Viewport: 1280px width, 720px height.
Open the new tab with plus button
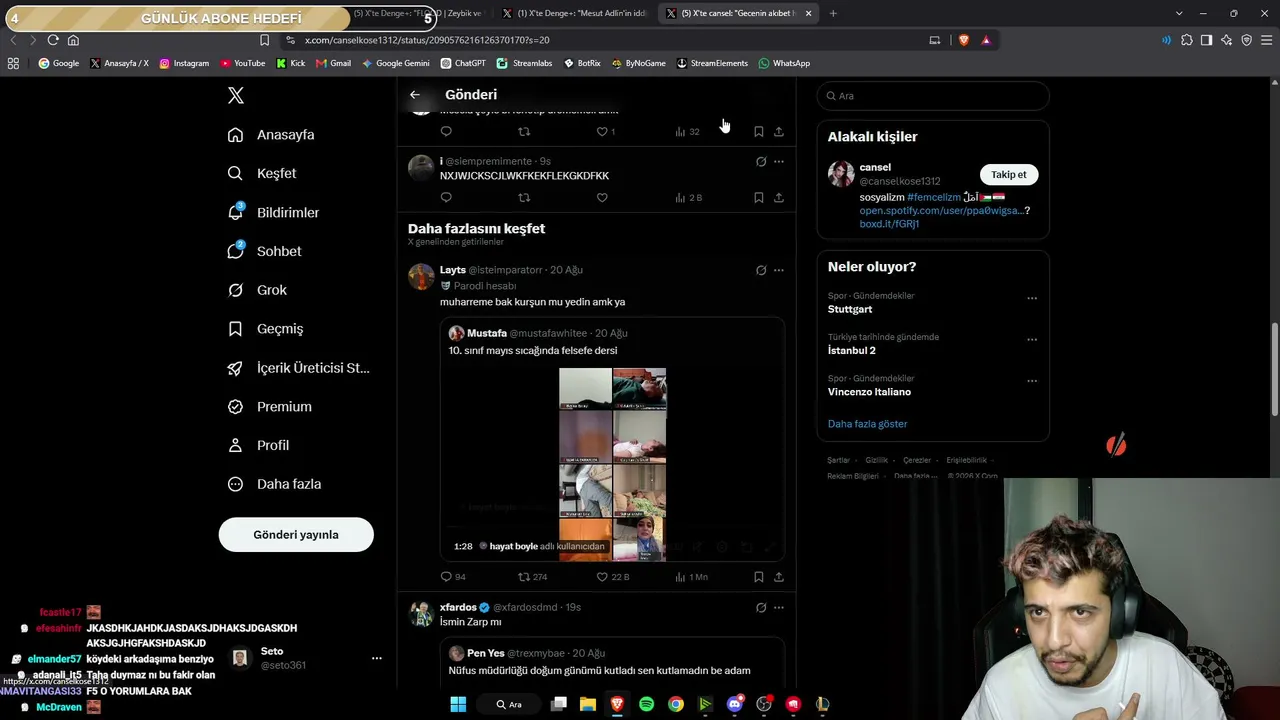tap(833, 13)
